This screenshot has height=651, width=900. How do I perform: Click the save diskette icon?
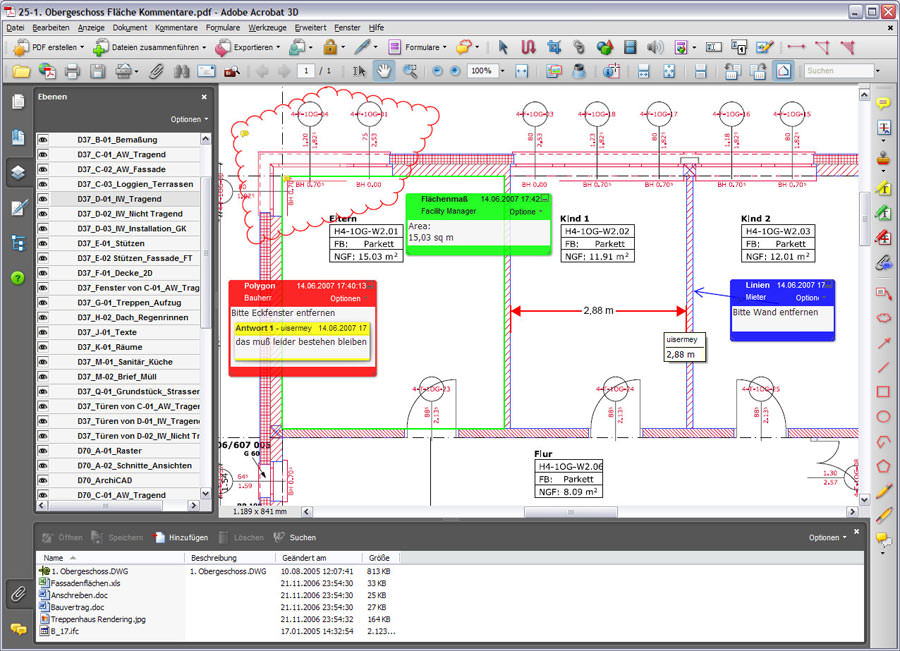point(98,71)
